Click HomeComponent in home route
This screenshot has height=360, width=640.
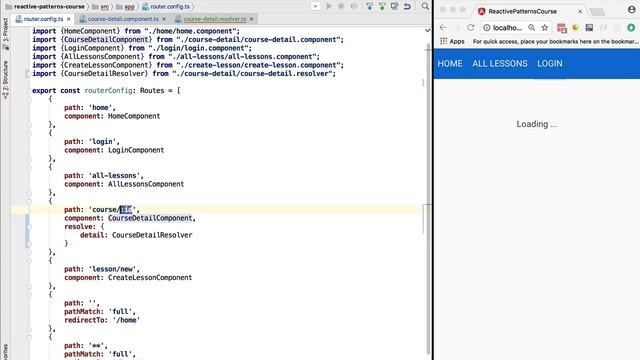(x=134, y=116)
